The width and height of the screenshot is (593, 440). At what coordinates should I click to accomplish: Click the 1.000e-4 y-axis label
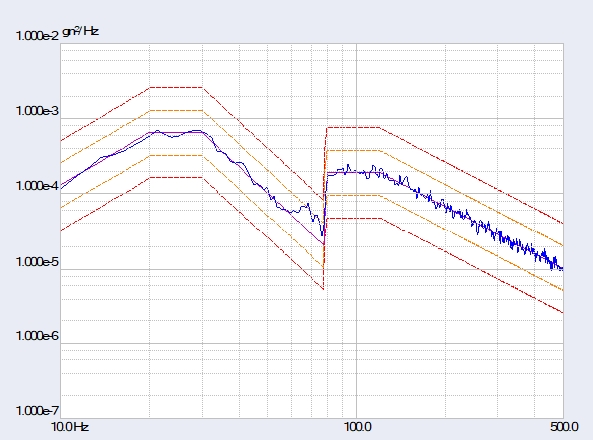point(37,186)
